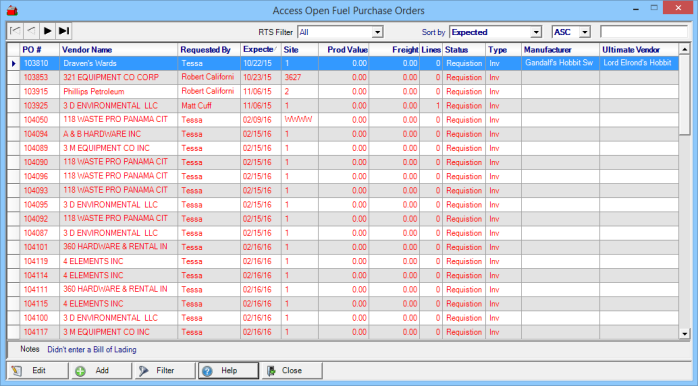Click site 3627 cell
The height and width of the screenshot is (386, 698).
300,77
